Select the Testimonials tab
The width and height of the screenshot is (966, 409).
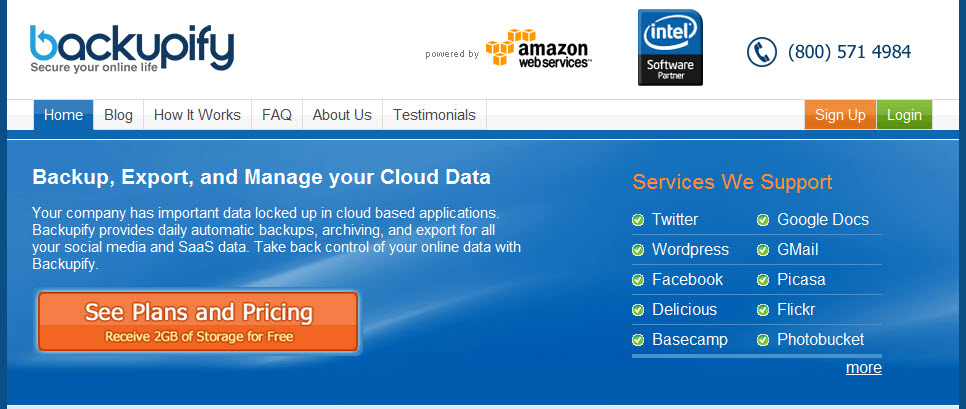[x=434, y=115]
